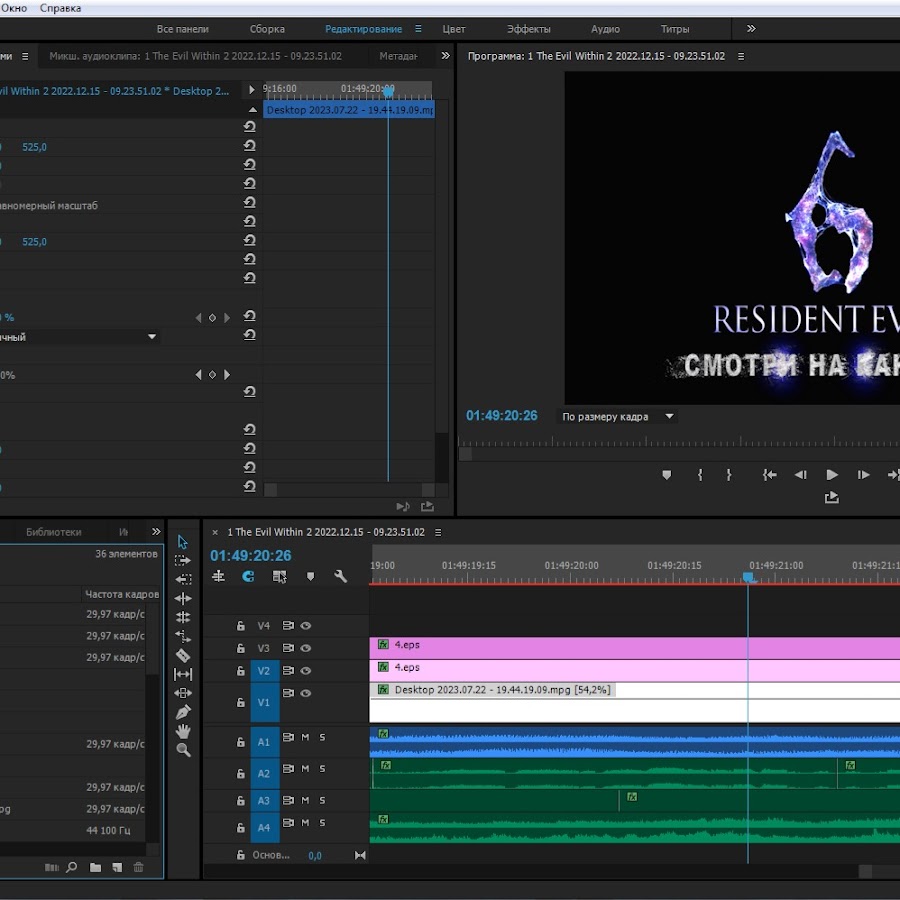Viewport: 900px width, 900px height.
Task: Open the Окно menu
Action: pos(14,8)
